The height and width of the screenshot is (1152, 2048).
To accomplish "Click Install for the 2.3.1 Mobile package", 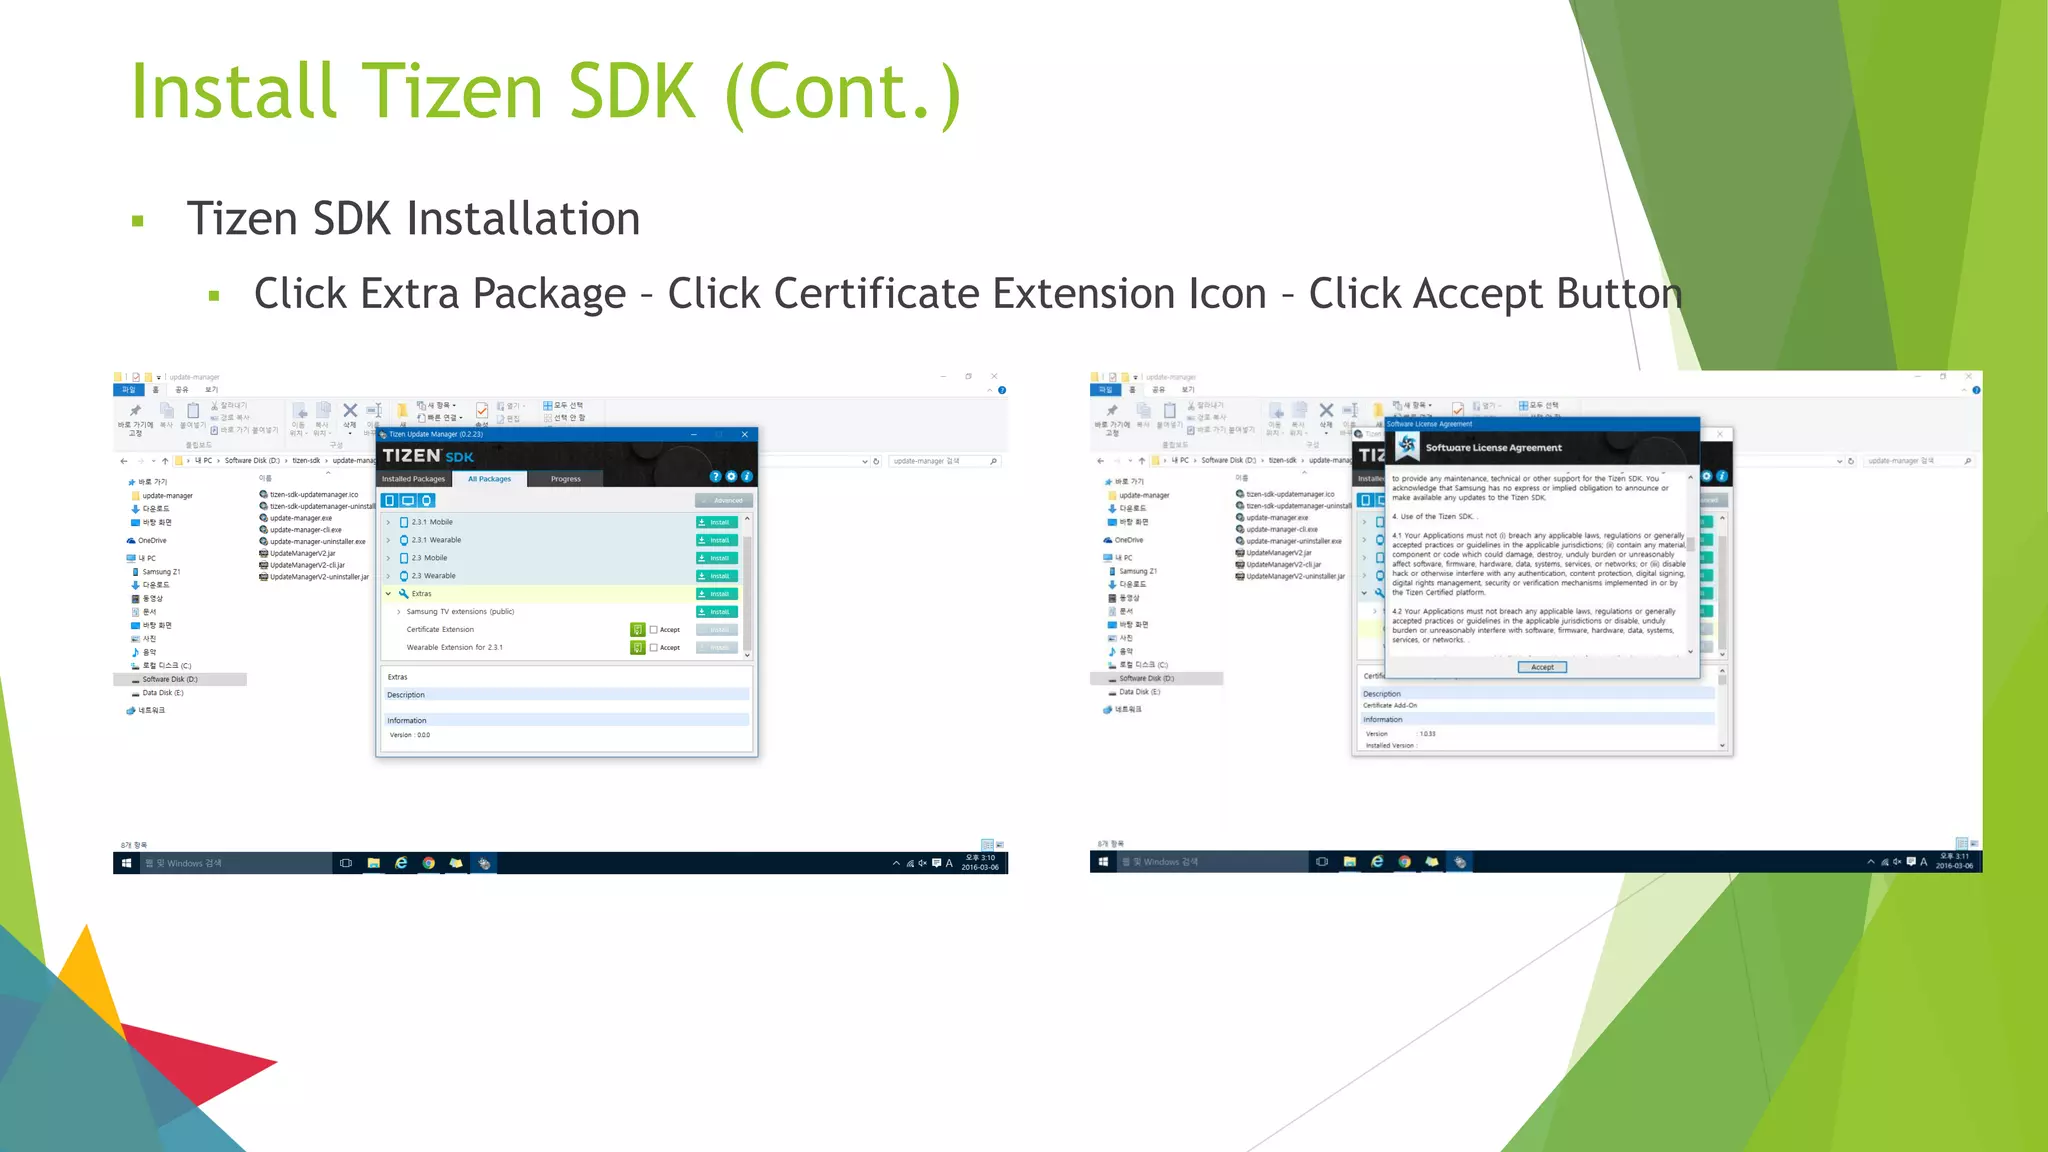I will 717,522.
